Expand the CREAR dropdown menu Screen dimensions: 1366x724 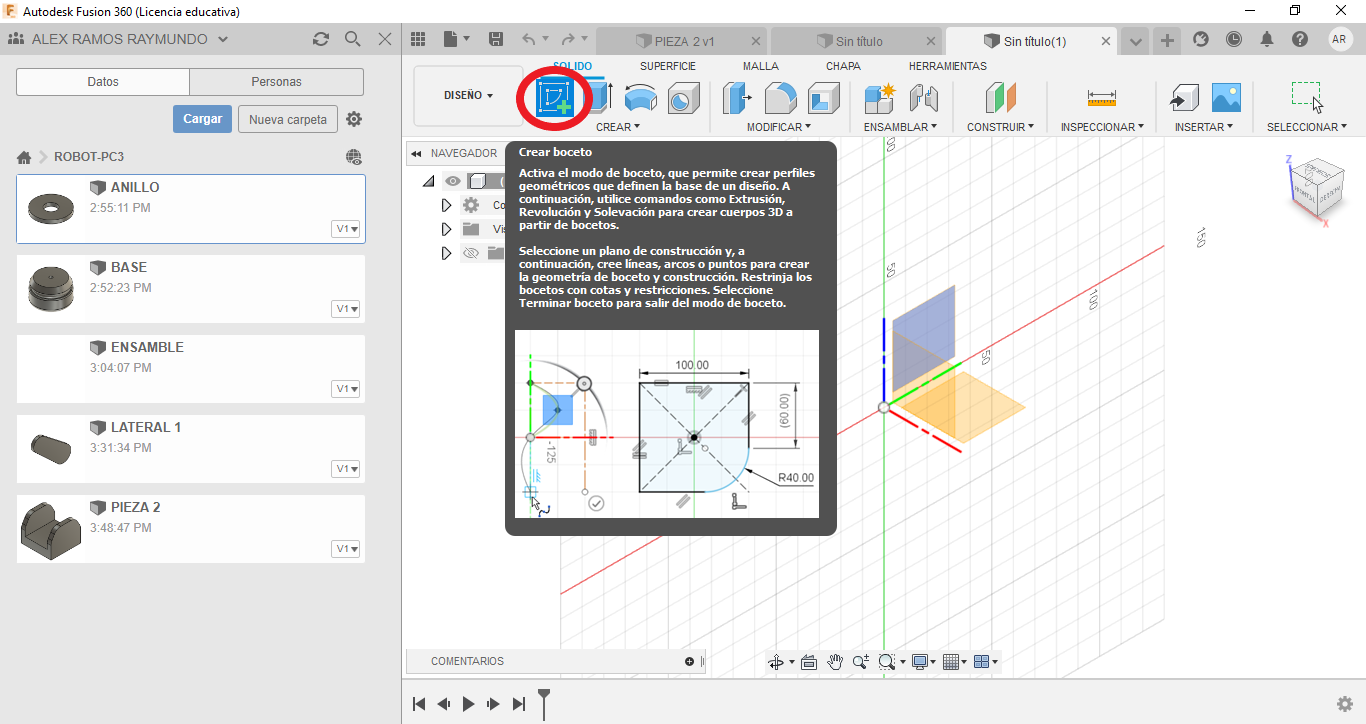(x=617, y=127)
